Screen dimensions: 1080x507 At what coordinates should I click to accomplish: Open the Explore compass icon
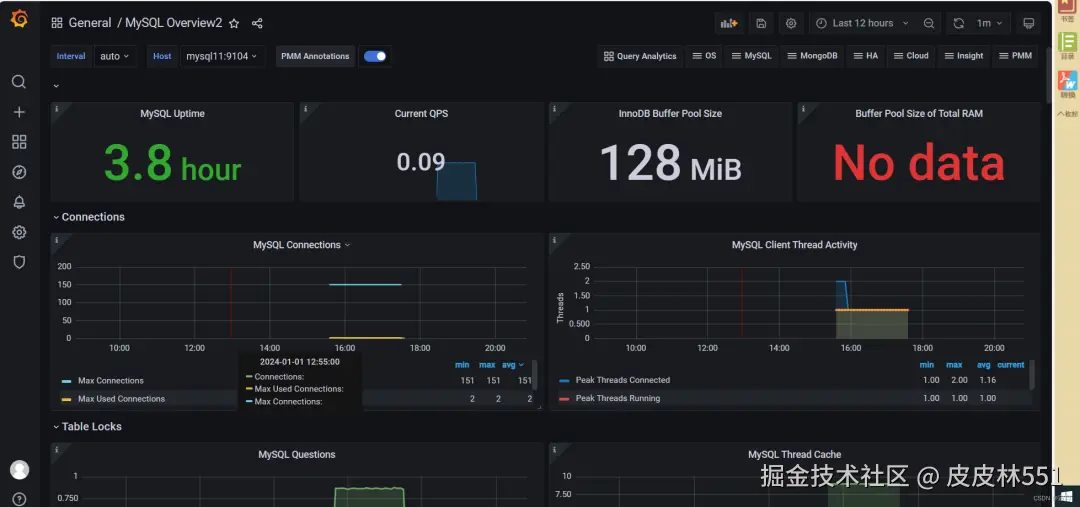tap(19, 172)
